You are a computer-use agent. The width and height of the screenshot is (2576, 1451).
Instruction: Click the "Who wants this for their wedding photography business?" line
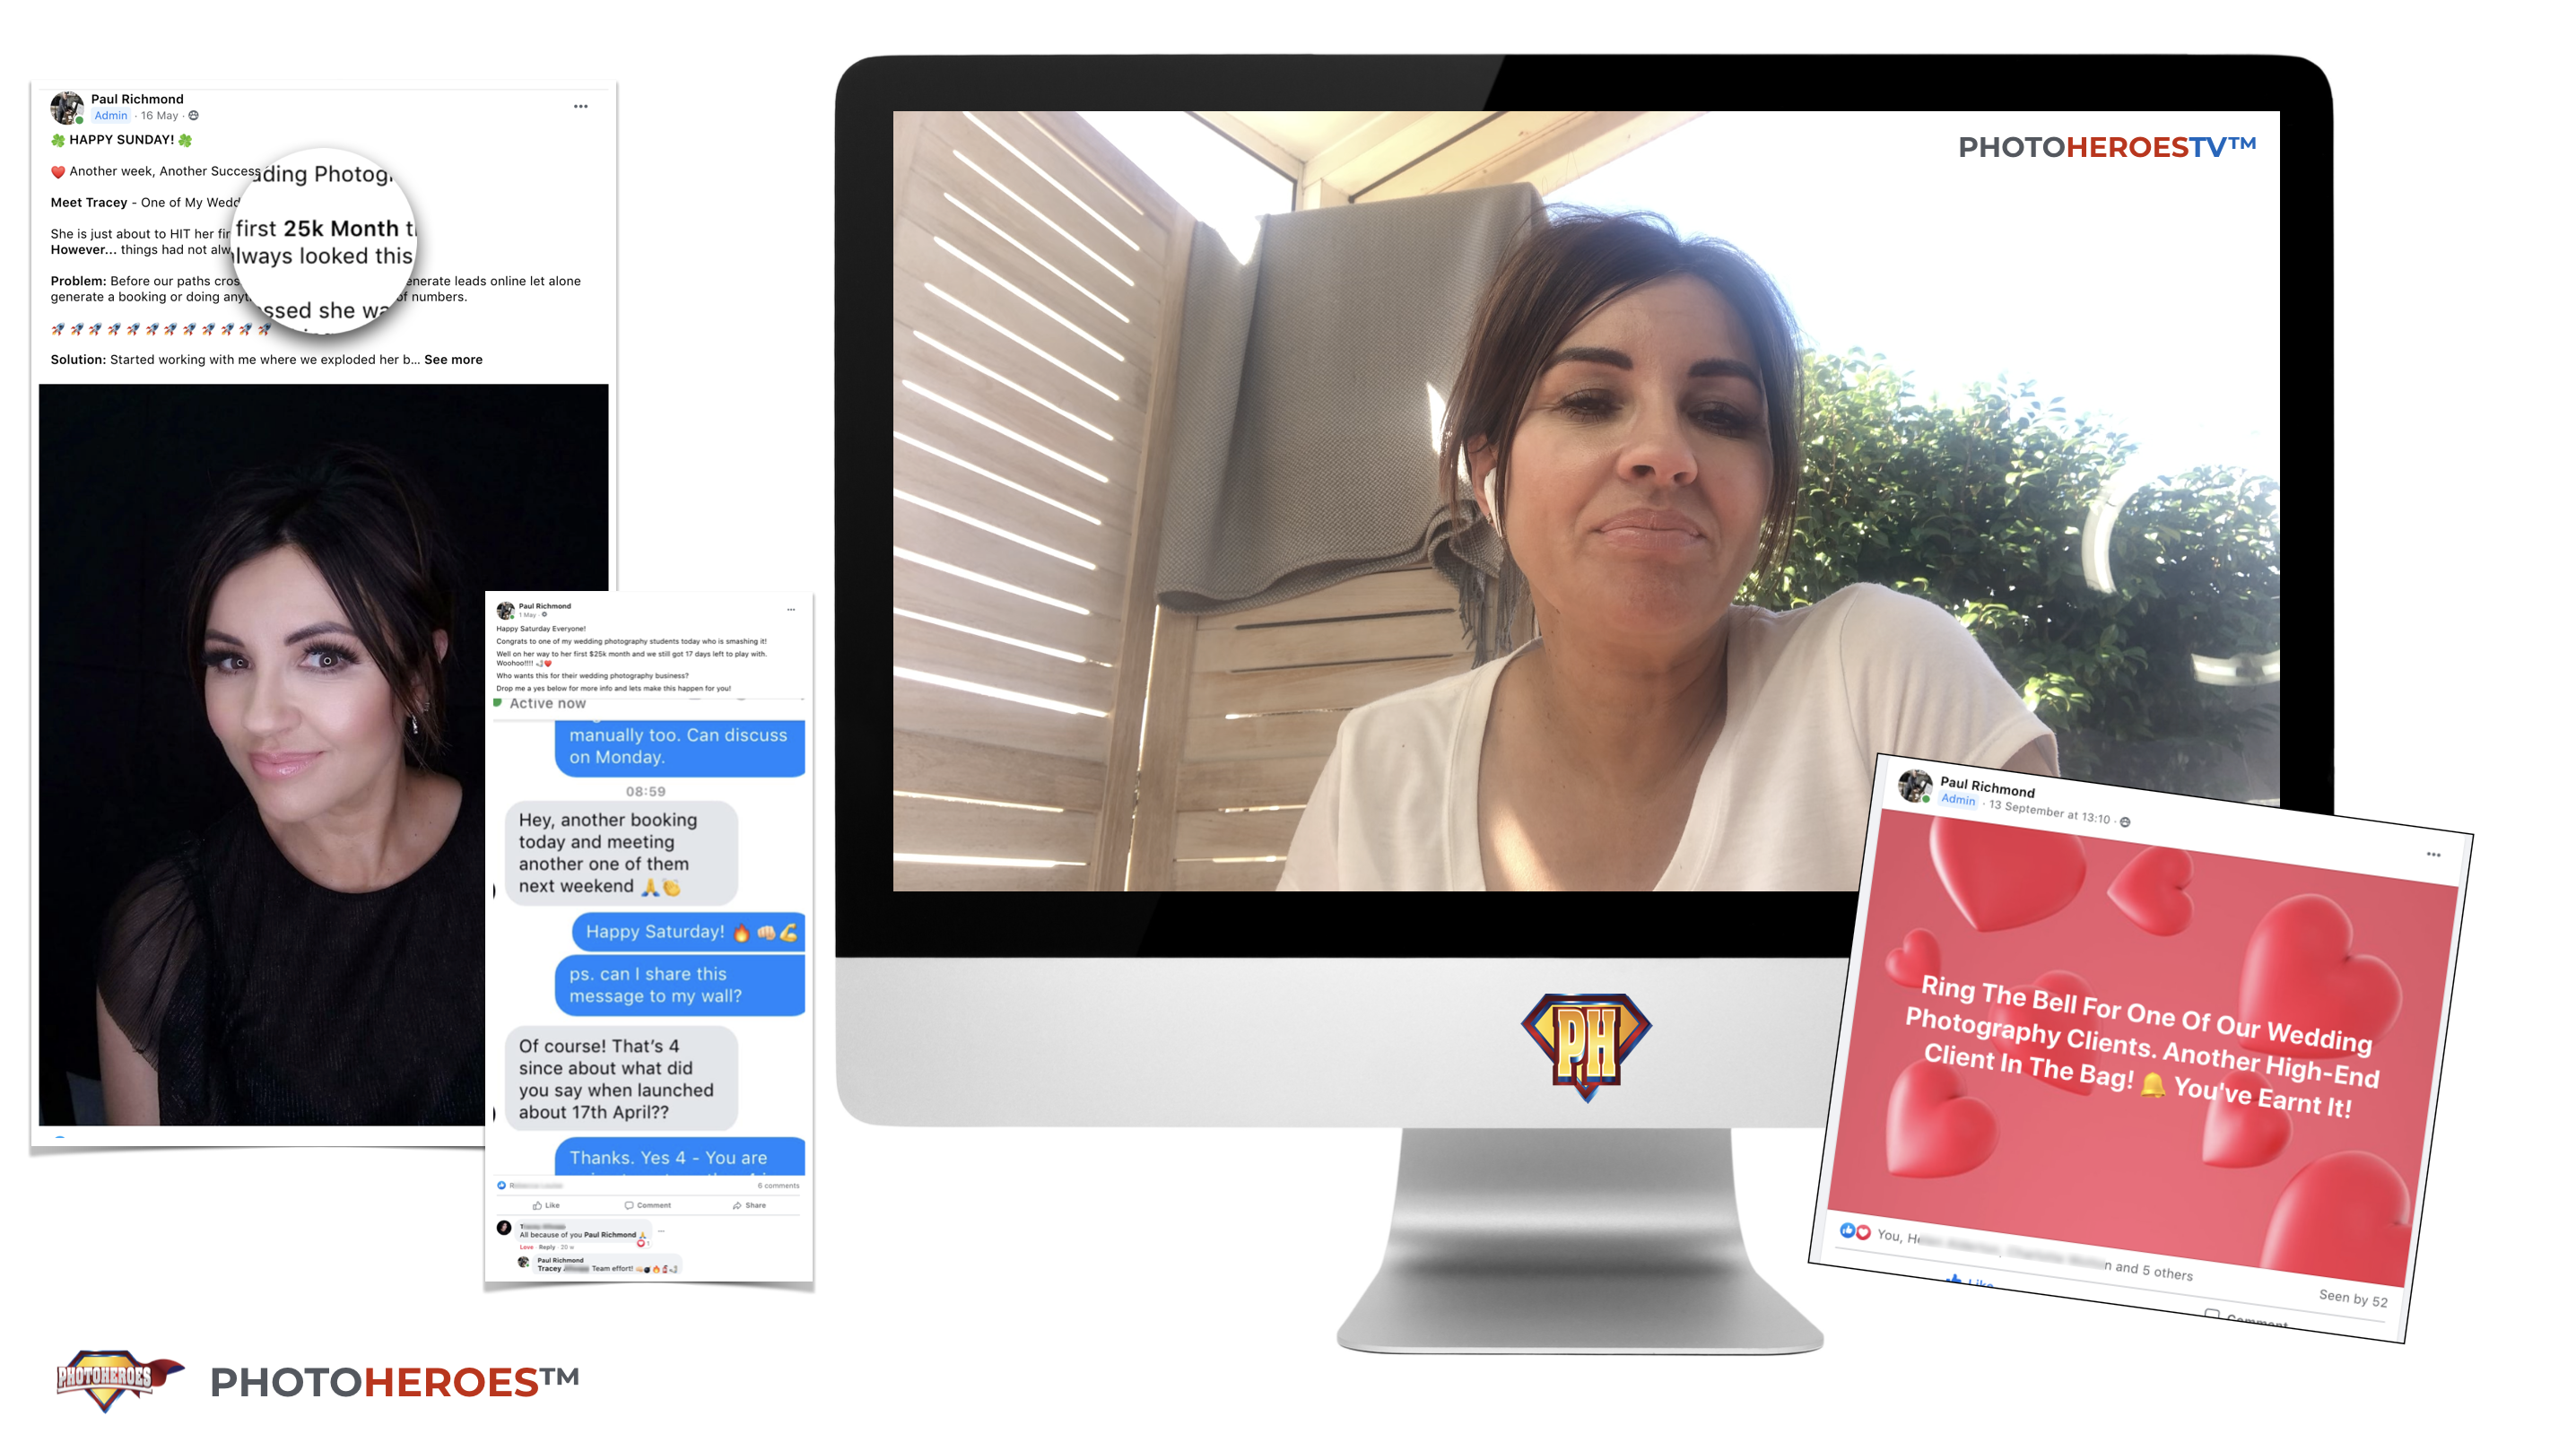pos(592,676)
